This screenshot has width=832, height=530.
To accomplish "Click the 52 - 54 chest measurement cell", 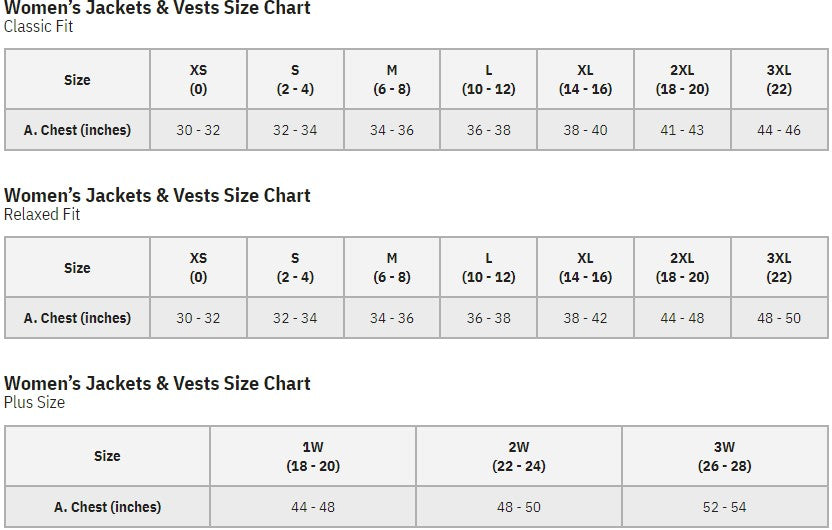I will click(x=724, y=507).
